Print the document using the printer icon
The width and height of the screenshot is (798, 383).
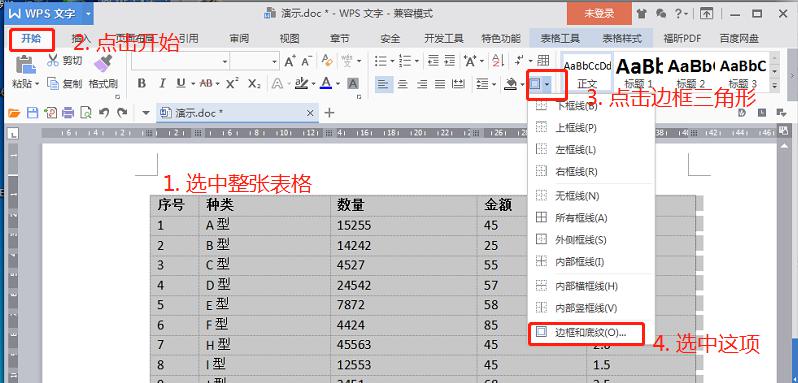[x=68, y=113]
